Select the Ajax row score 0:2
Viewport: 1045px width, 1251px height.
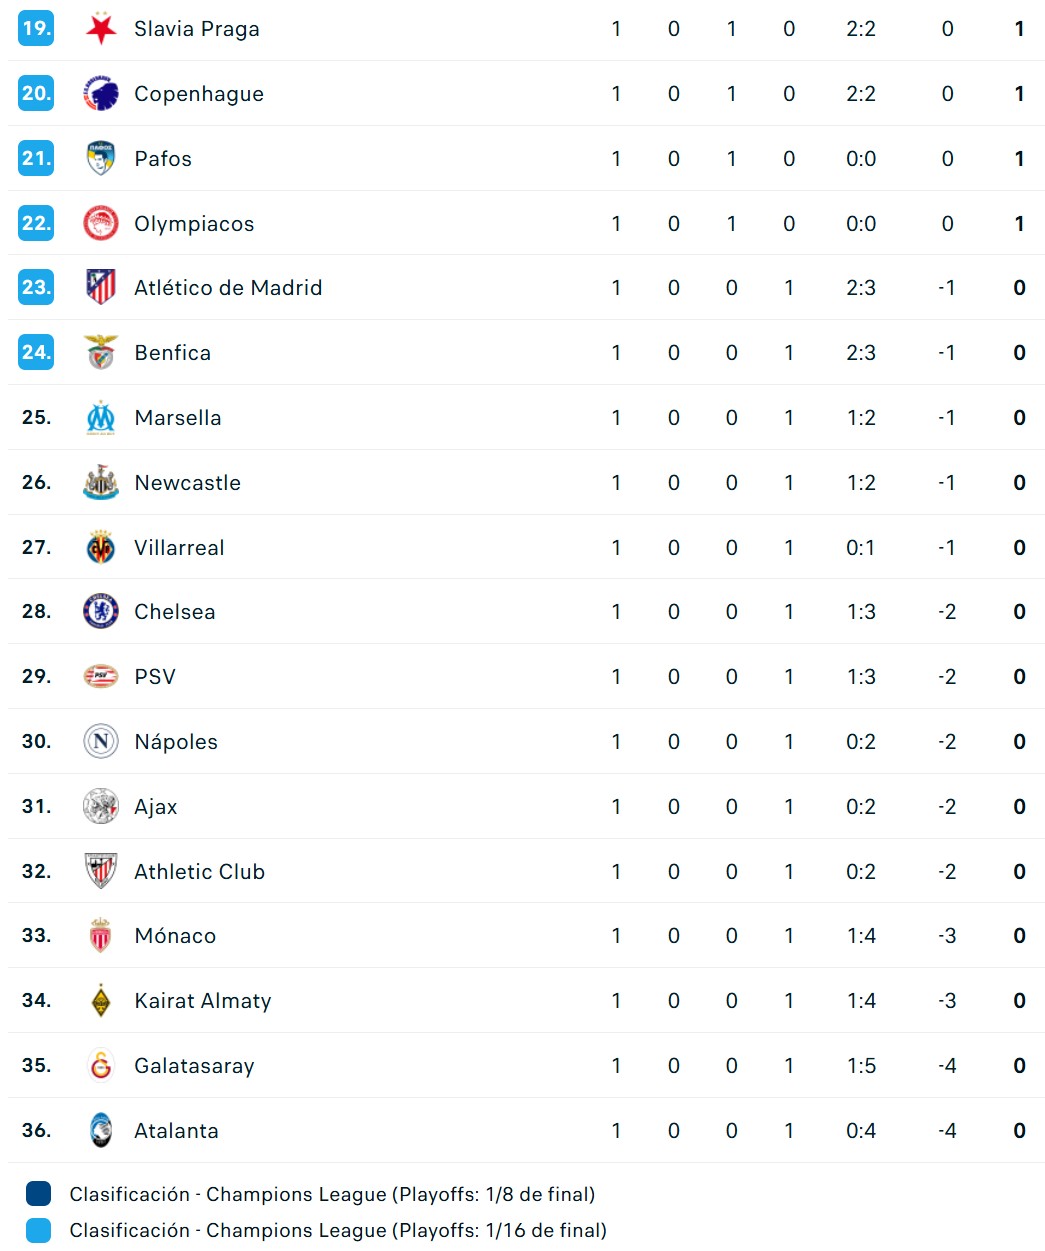point(860,807)
